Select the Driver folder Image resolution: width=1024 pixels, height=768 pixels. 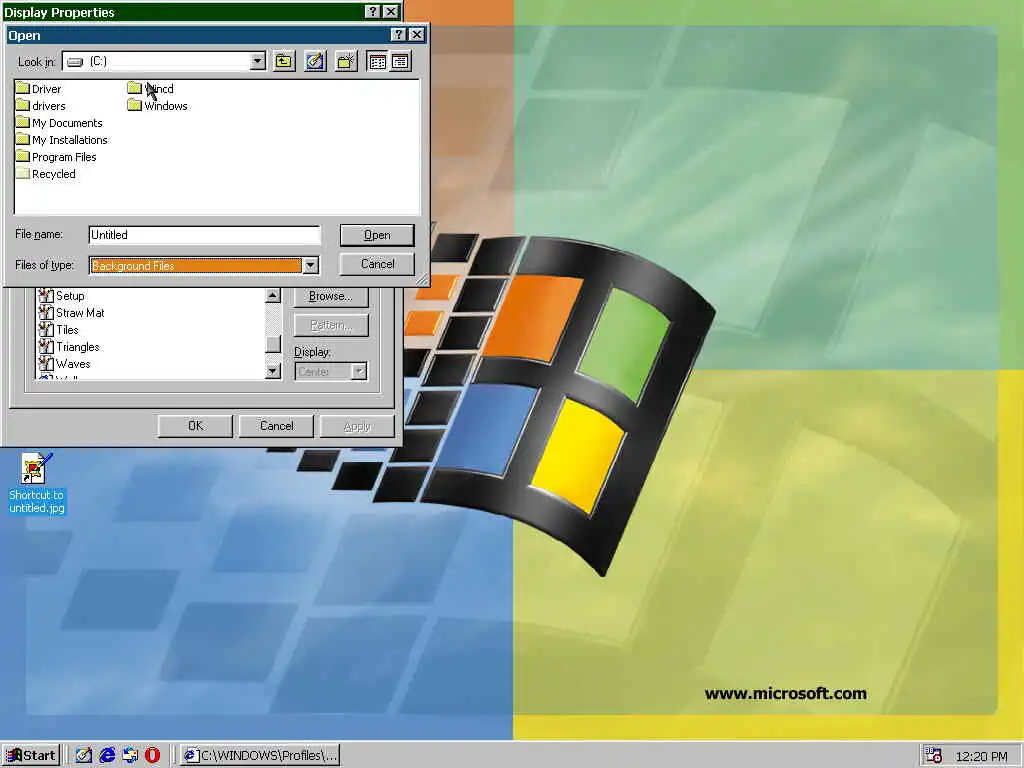point(39,89)
